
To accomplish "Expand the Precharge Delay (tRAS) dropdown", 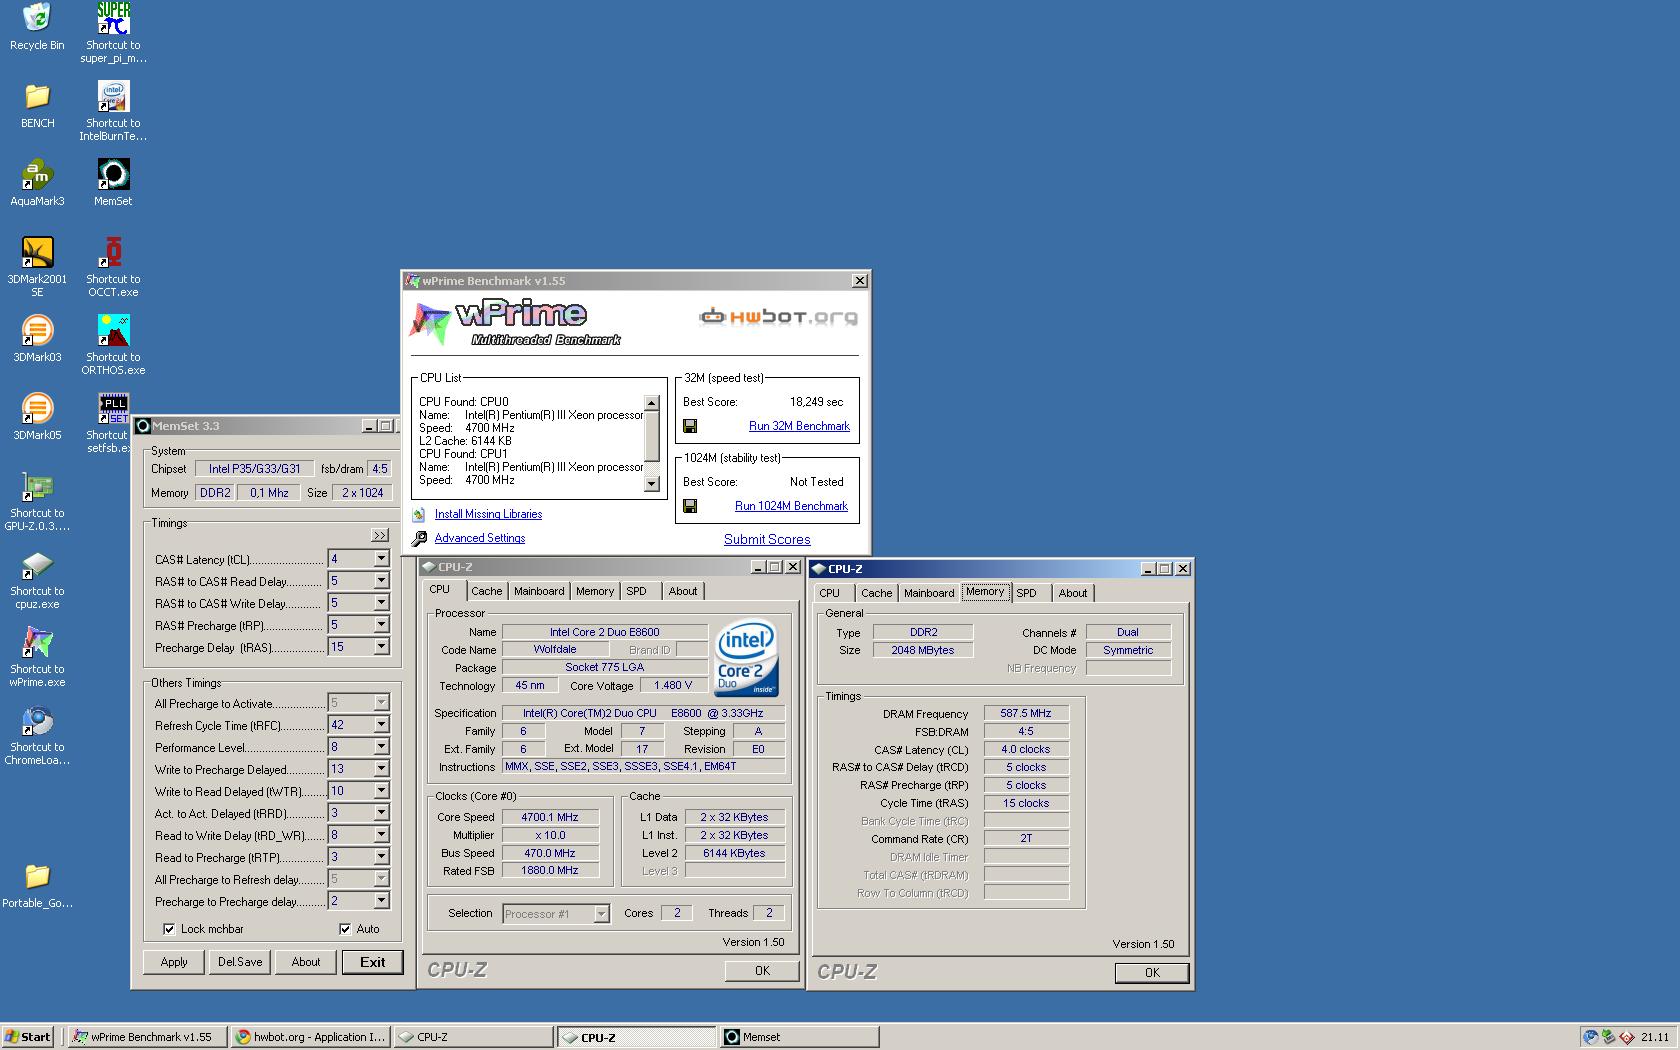I will pyautogui.click(x=381, y=647).
